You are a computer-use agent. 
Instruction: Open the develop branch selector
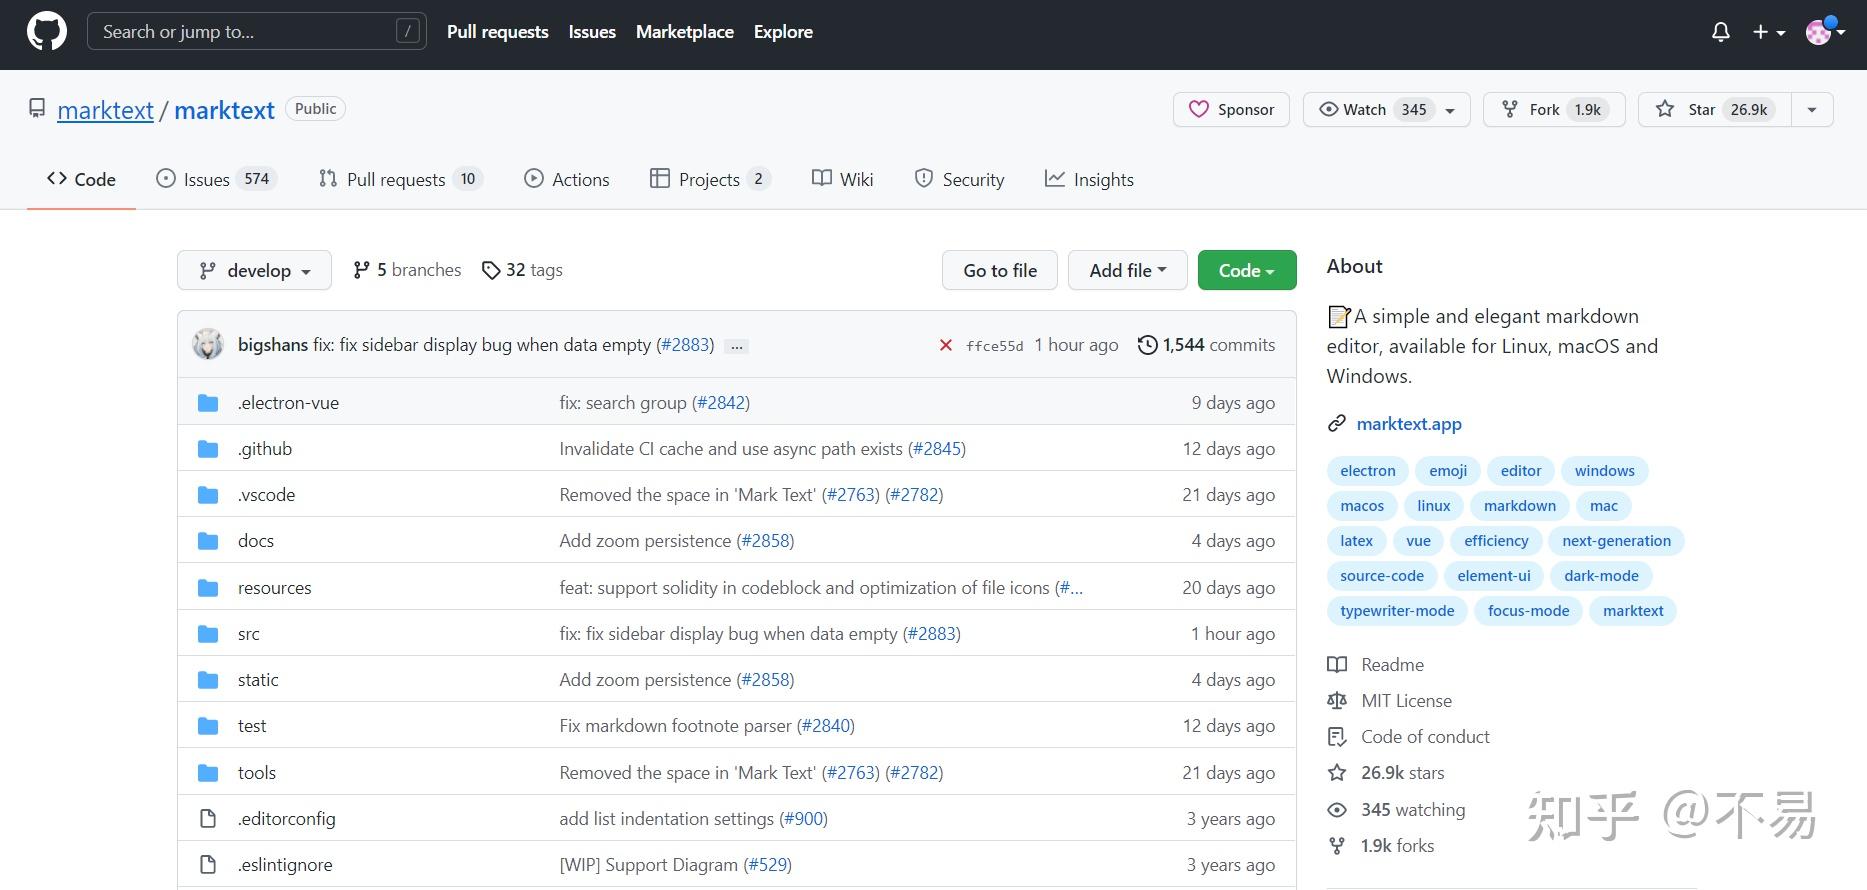(254, 270)
